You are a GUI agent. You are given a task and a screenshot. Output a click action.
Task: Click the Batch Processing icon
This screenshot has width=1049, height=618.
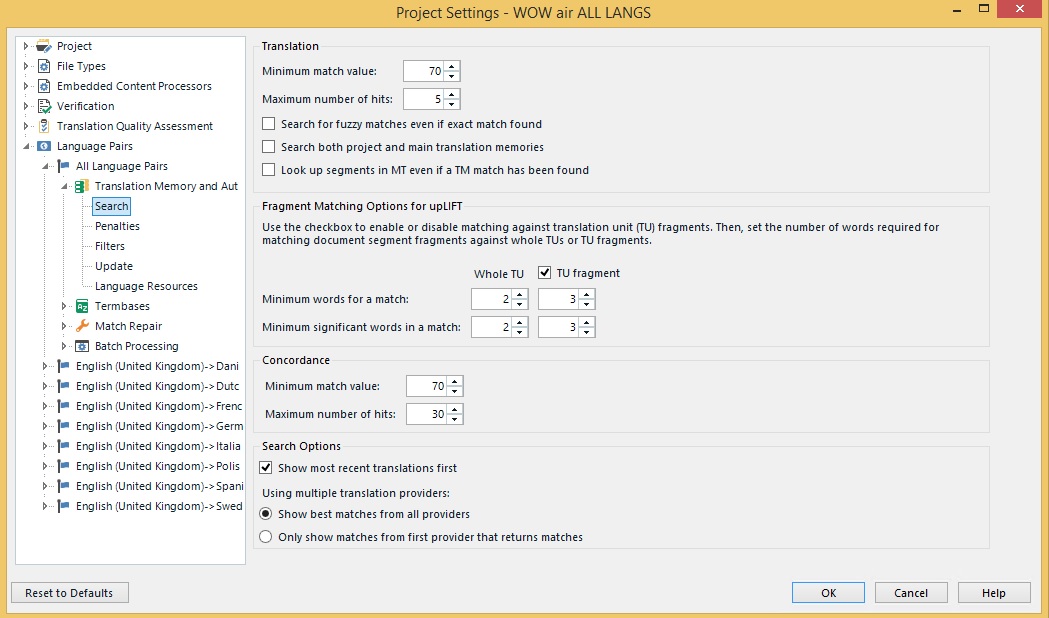pos(82,346)
